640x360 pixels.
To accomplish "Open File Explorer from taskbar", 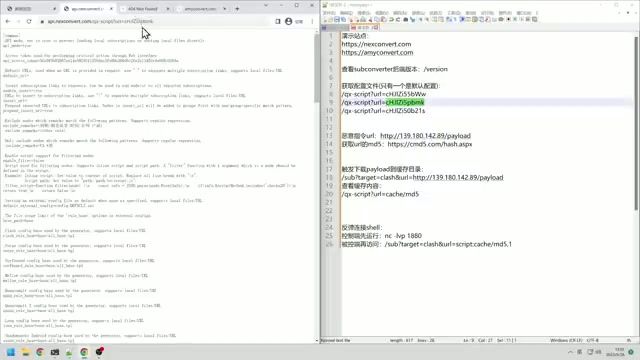I will pos(25,352).
